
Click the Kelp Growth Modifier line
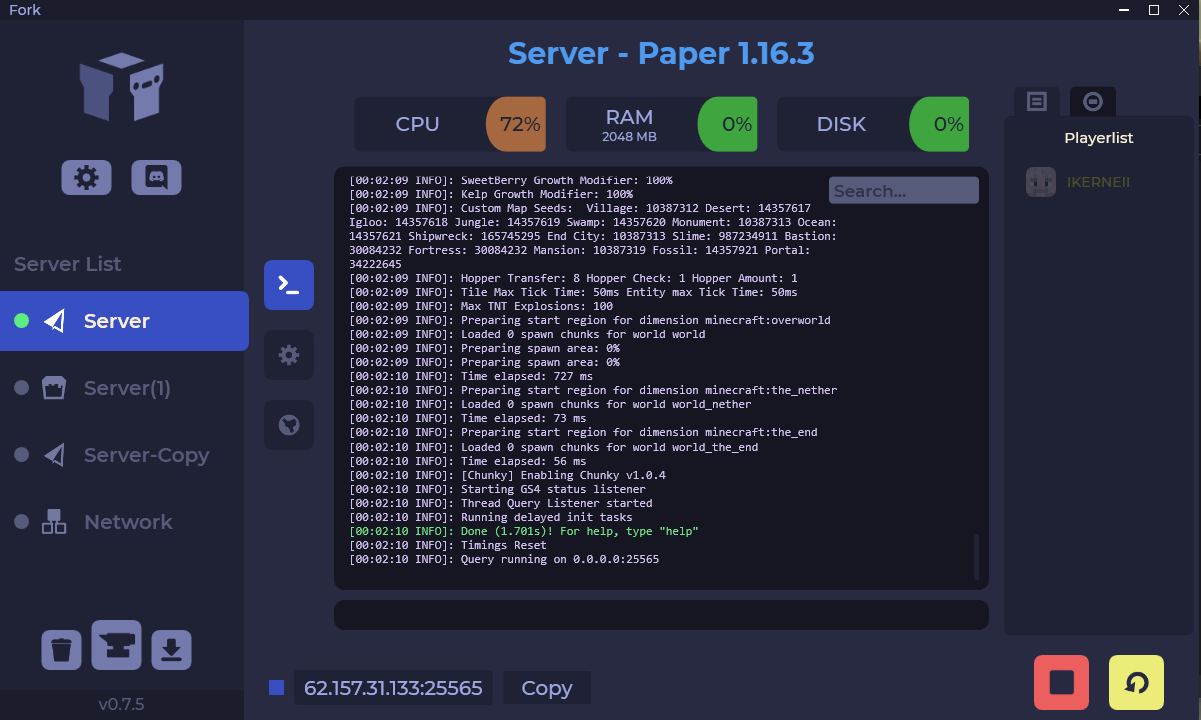tap(491, 194)
